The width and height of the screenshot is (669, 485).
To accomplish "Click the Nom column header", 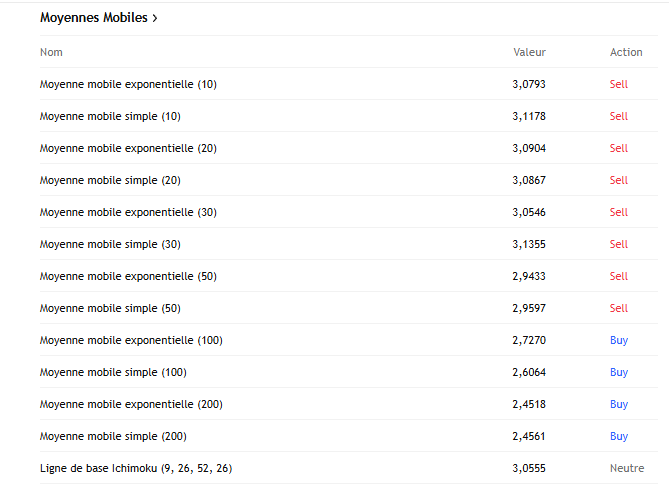I will (51, 52).
